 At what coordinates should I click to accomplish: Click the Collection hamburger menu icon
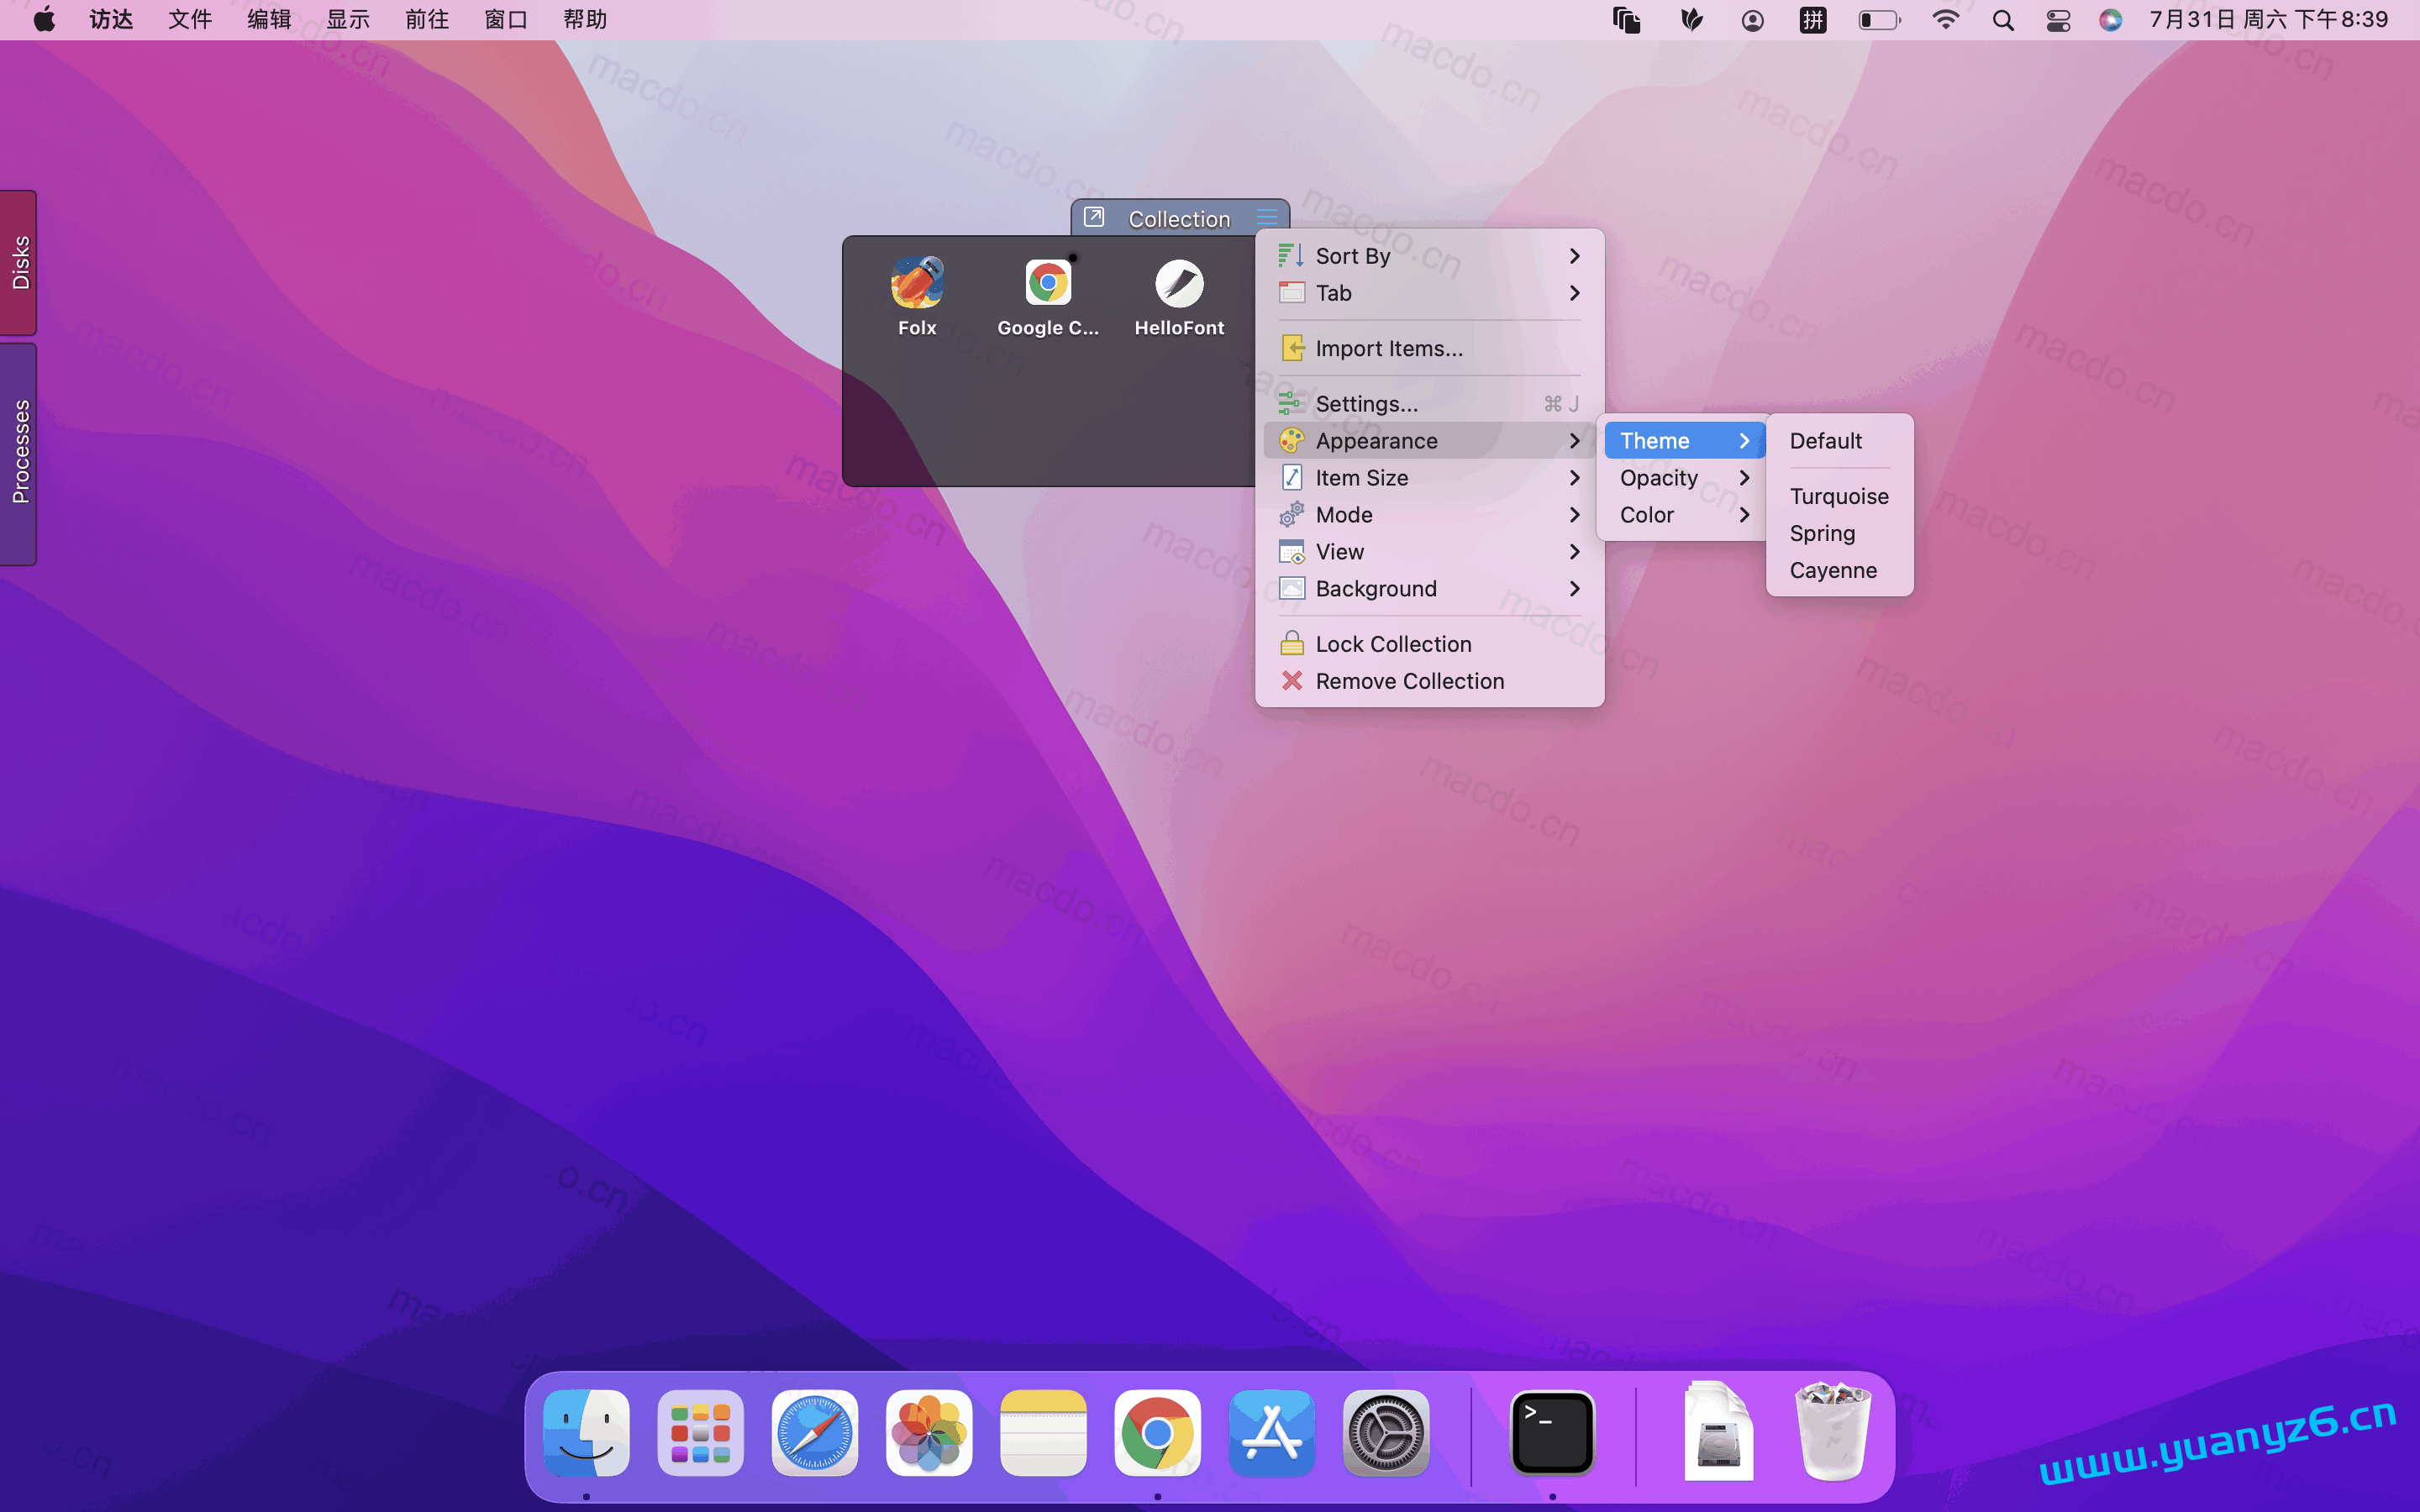pyautogui.click(x=1266, y=216)
